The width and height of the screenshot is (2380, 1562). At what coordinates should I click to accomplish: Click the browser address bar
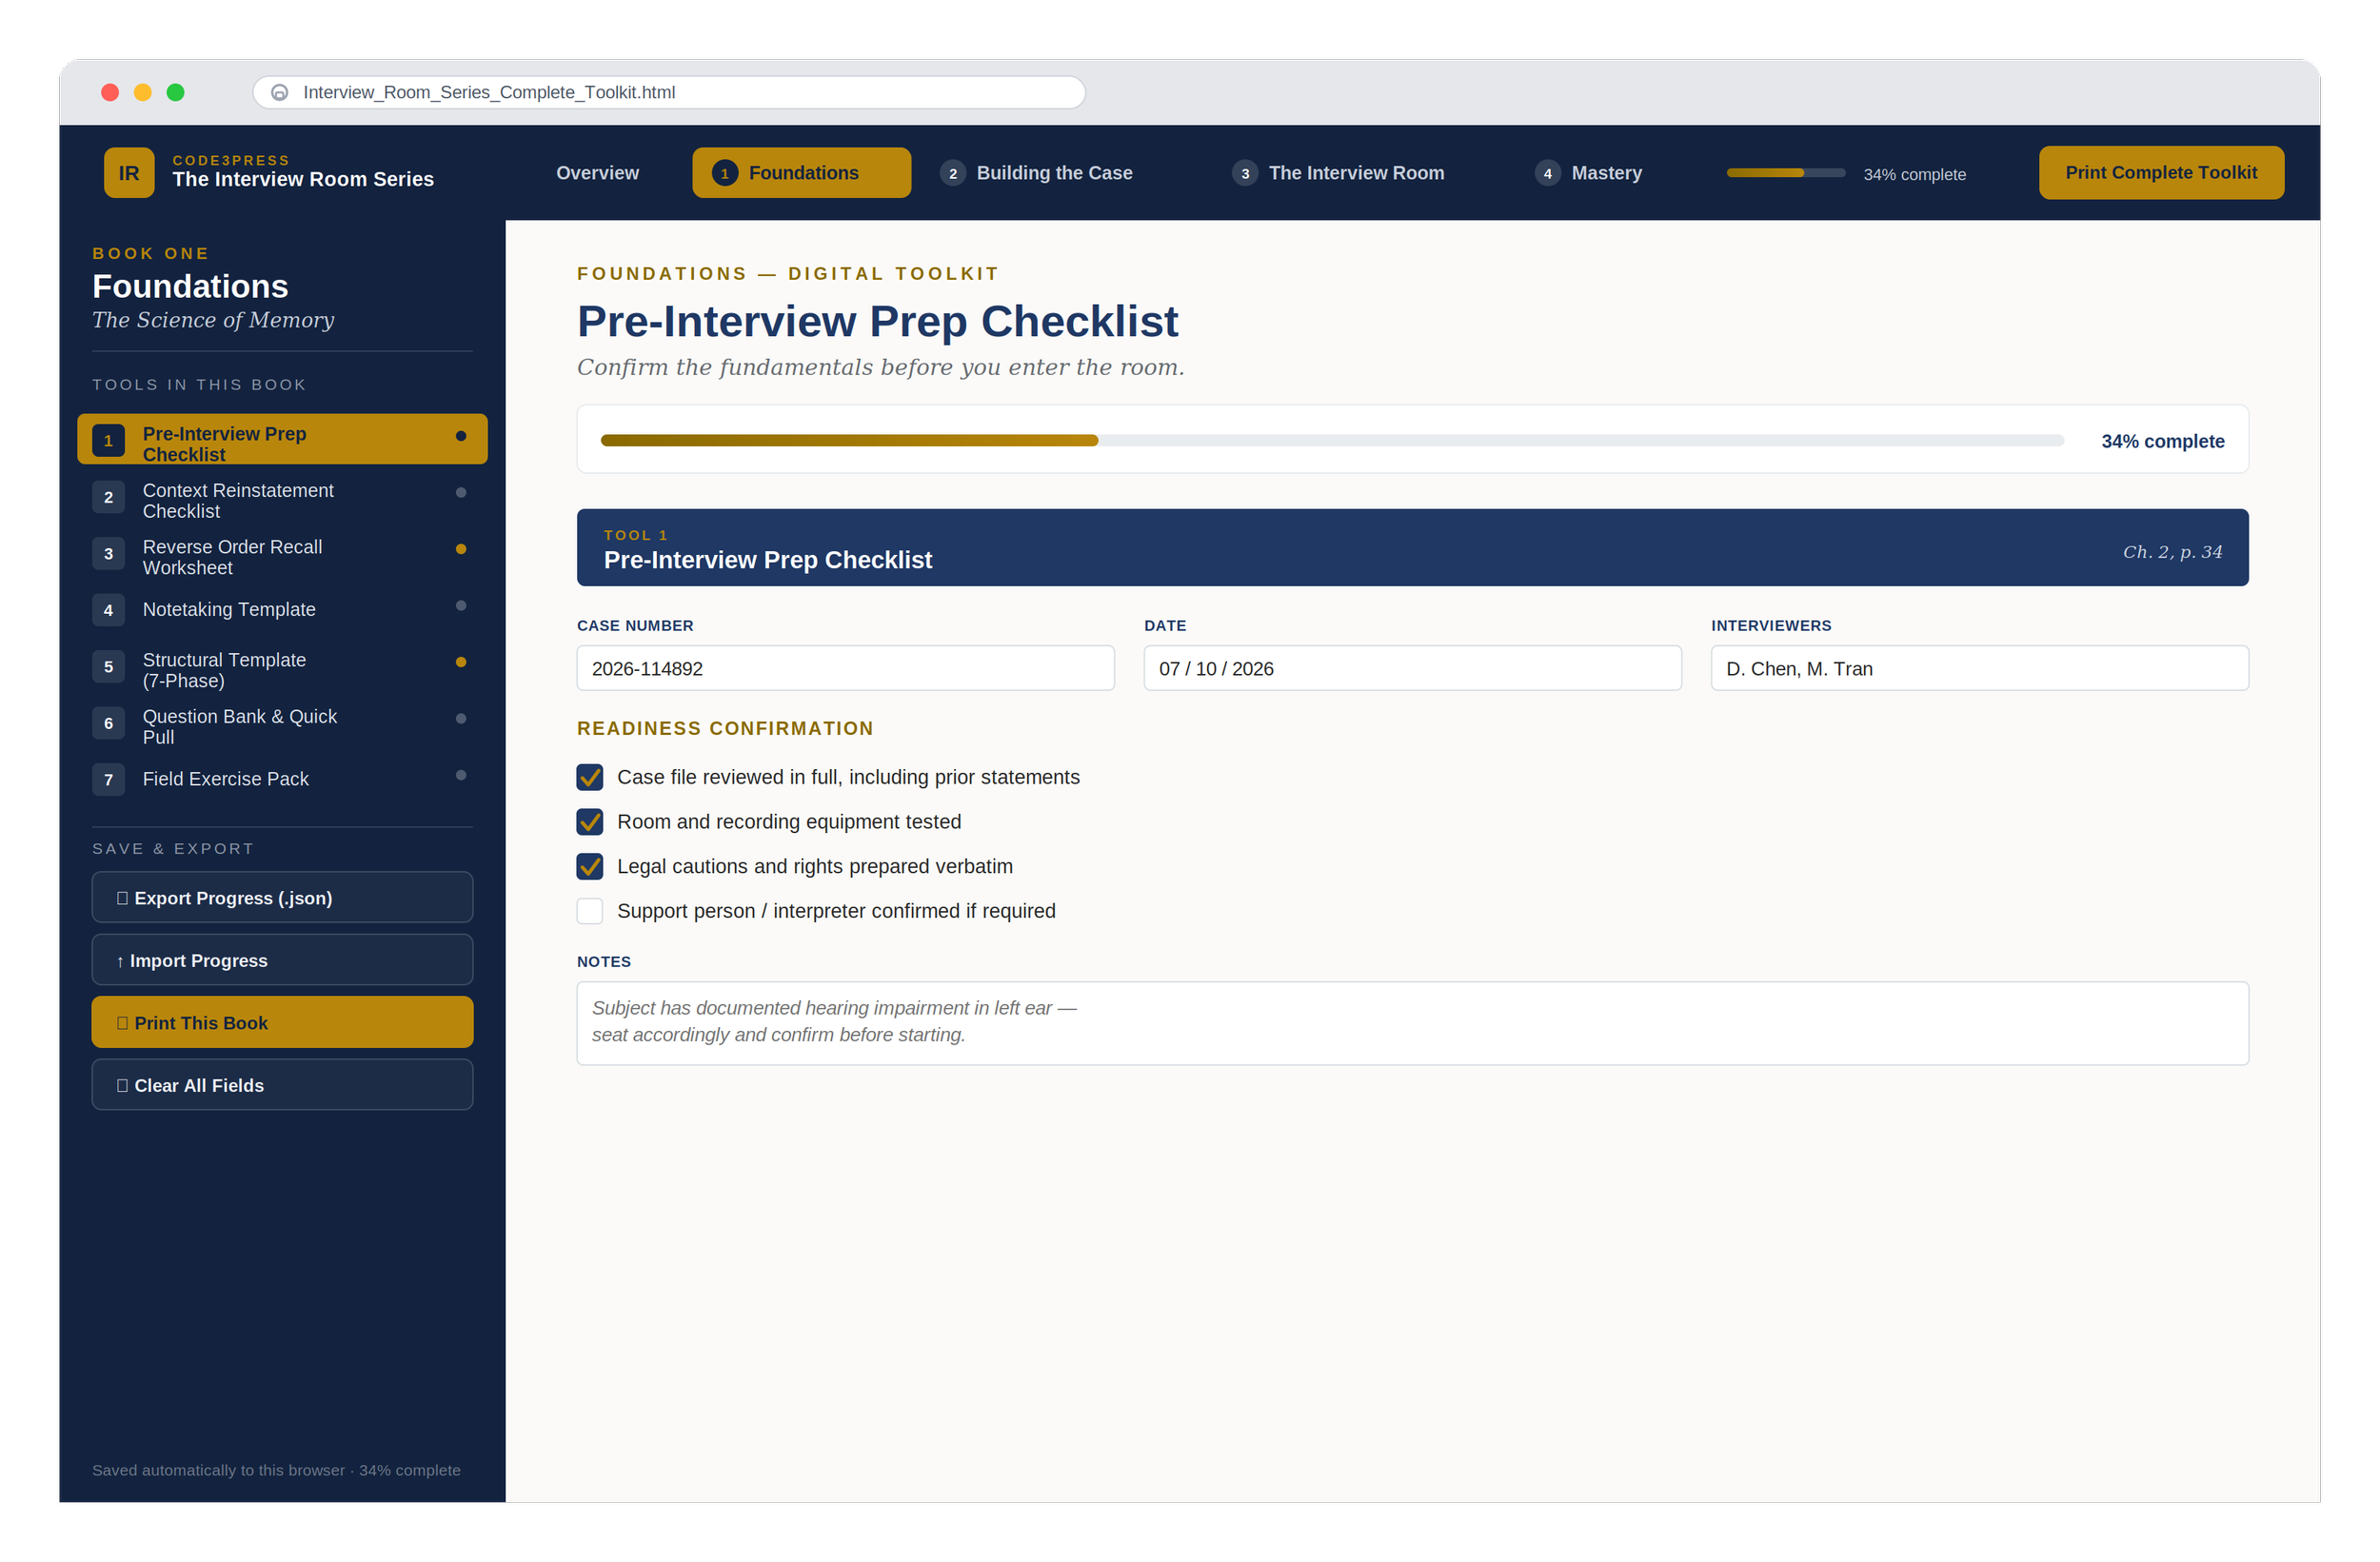pyautogui.click(x=669, y=92)
